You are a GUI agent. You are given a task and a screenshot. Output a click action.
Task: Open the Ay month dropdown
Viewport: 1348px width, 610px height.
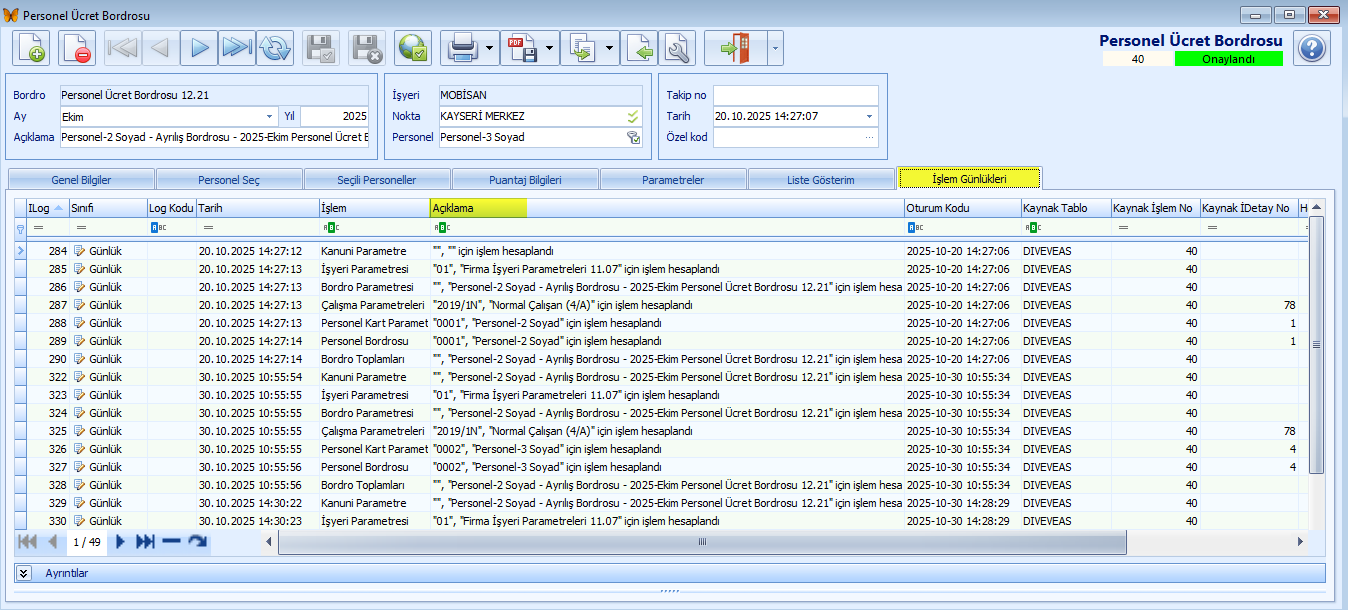click(270, 116)
